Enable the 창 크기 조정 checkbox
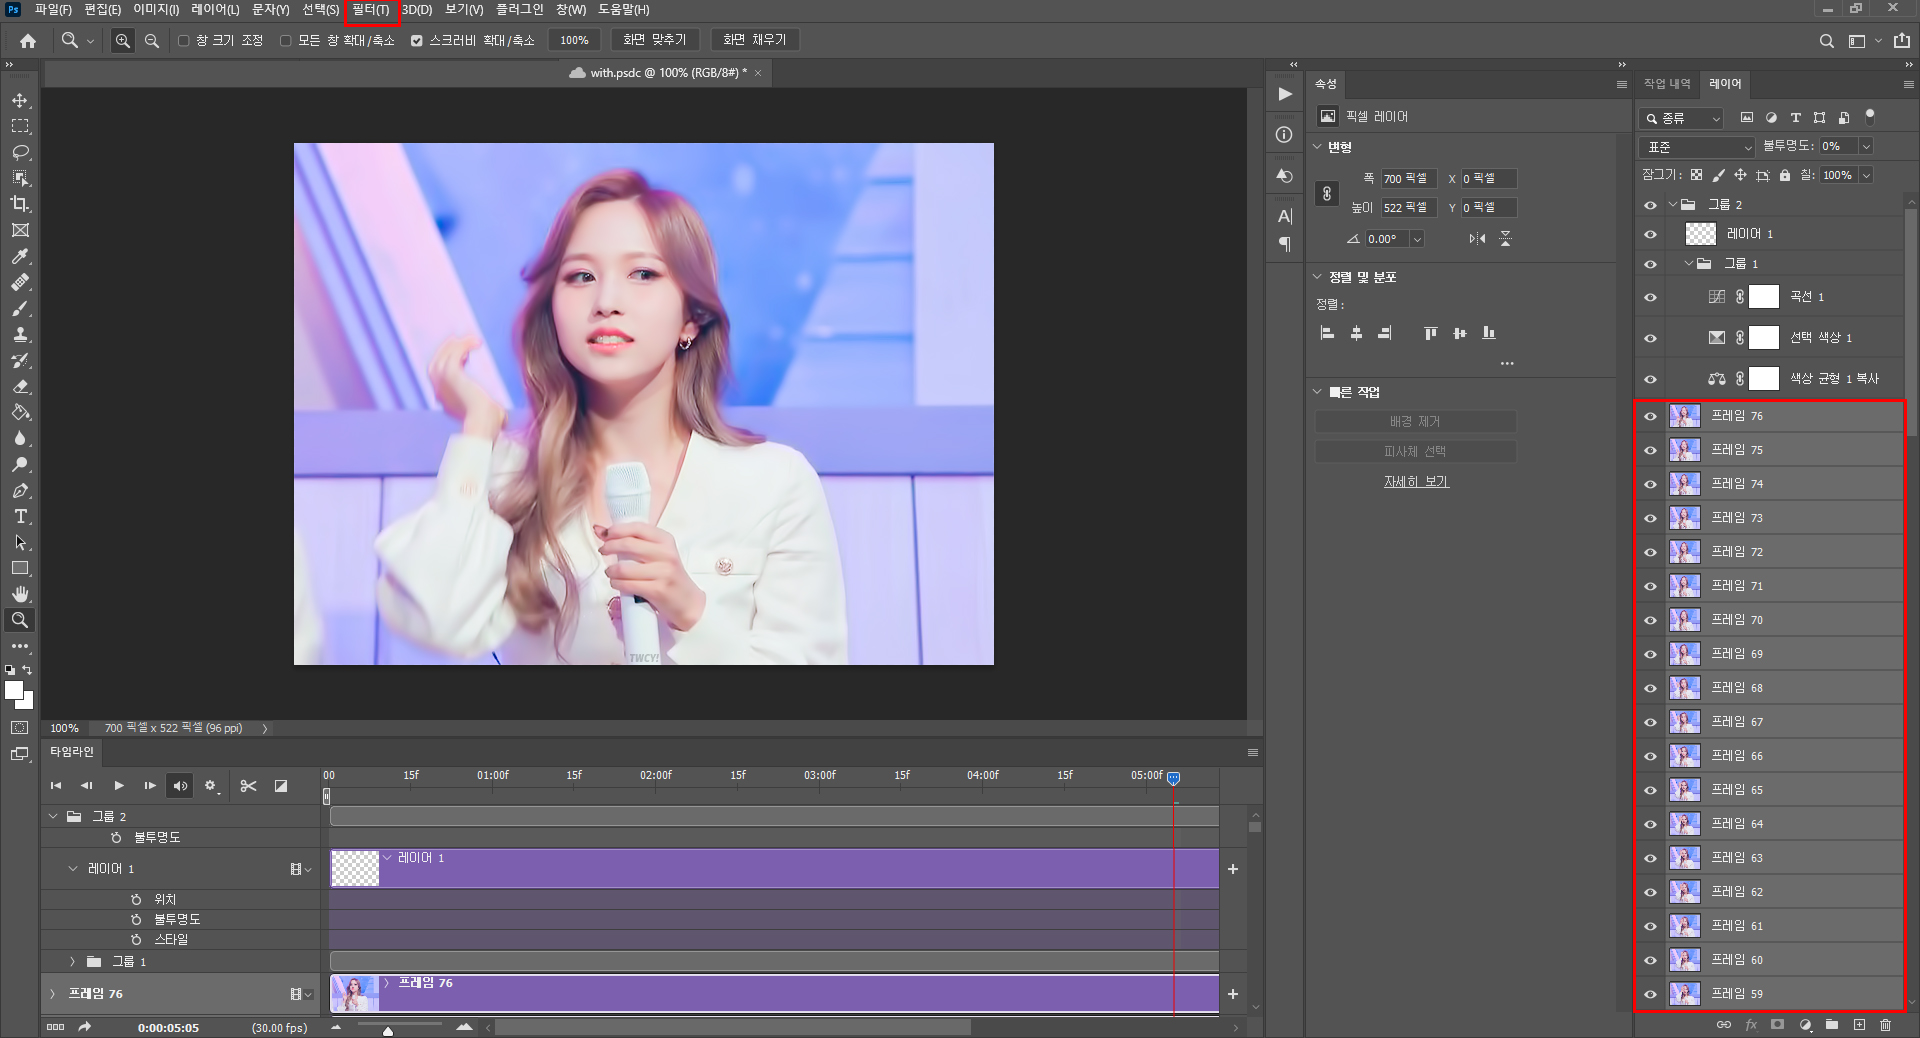1920x1038 pixels. click(x=184, y=41)
